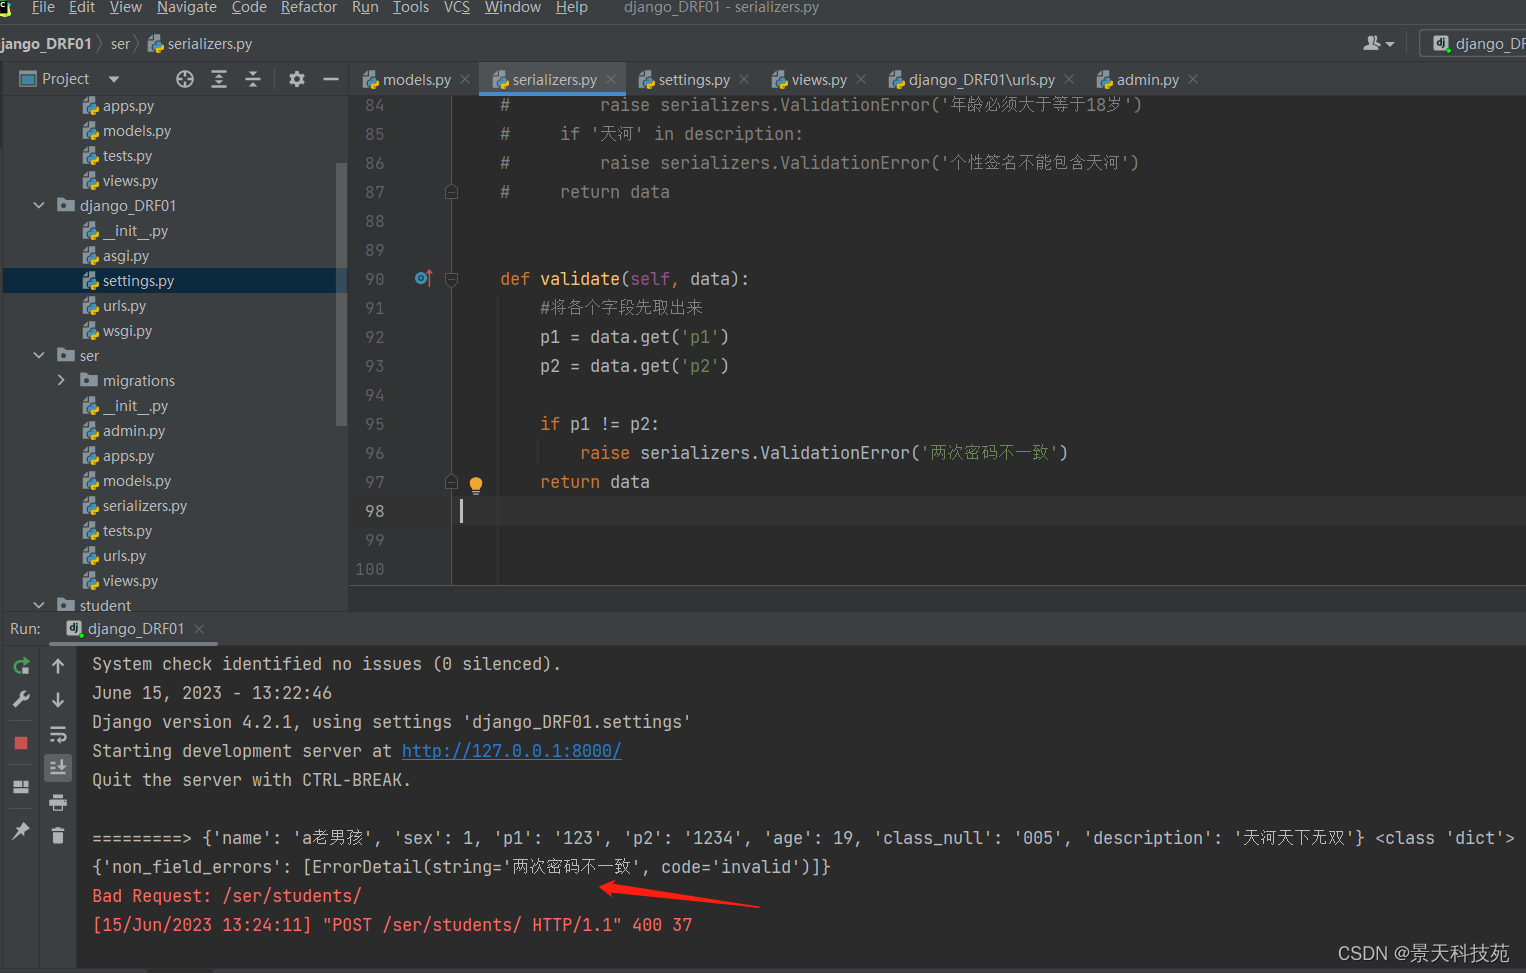Screen dimensions: 1526x973
Task: Click Expand All in Project panel
Action: 219,79
